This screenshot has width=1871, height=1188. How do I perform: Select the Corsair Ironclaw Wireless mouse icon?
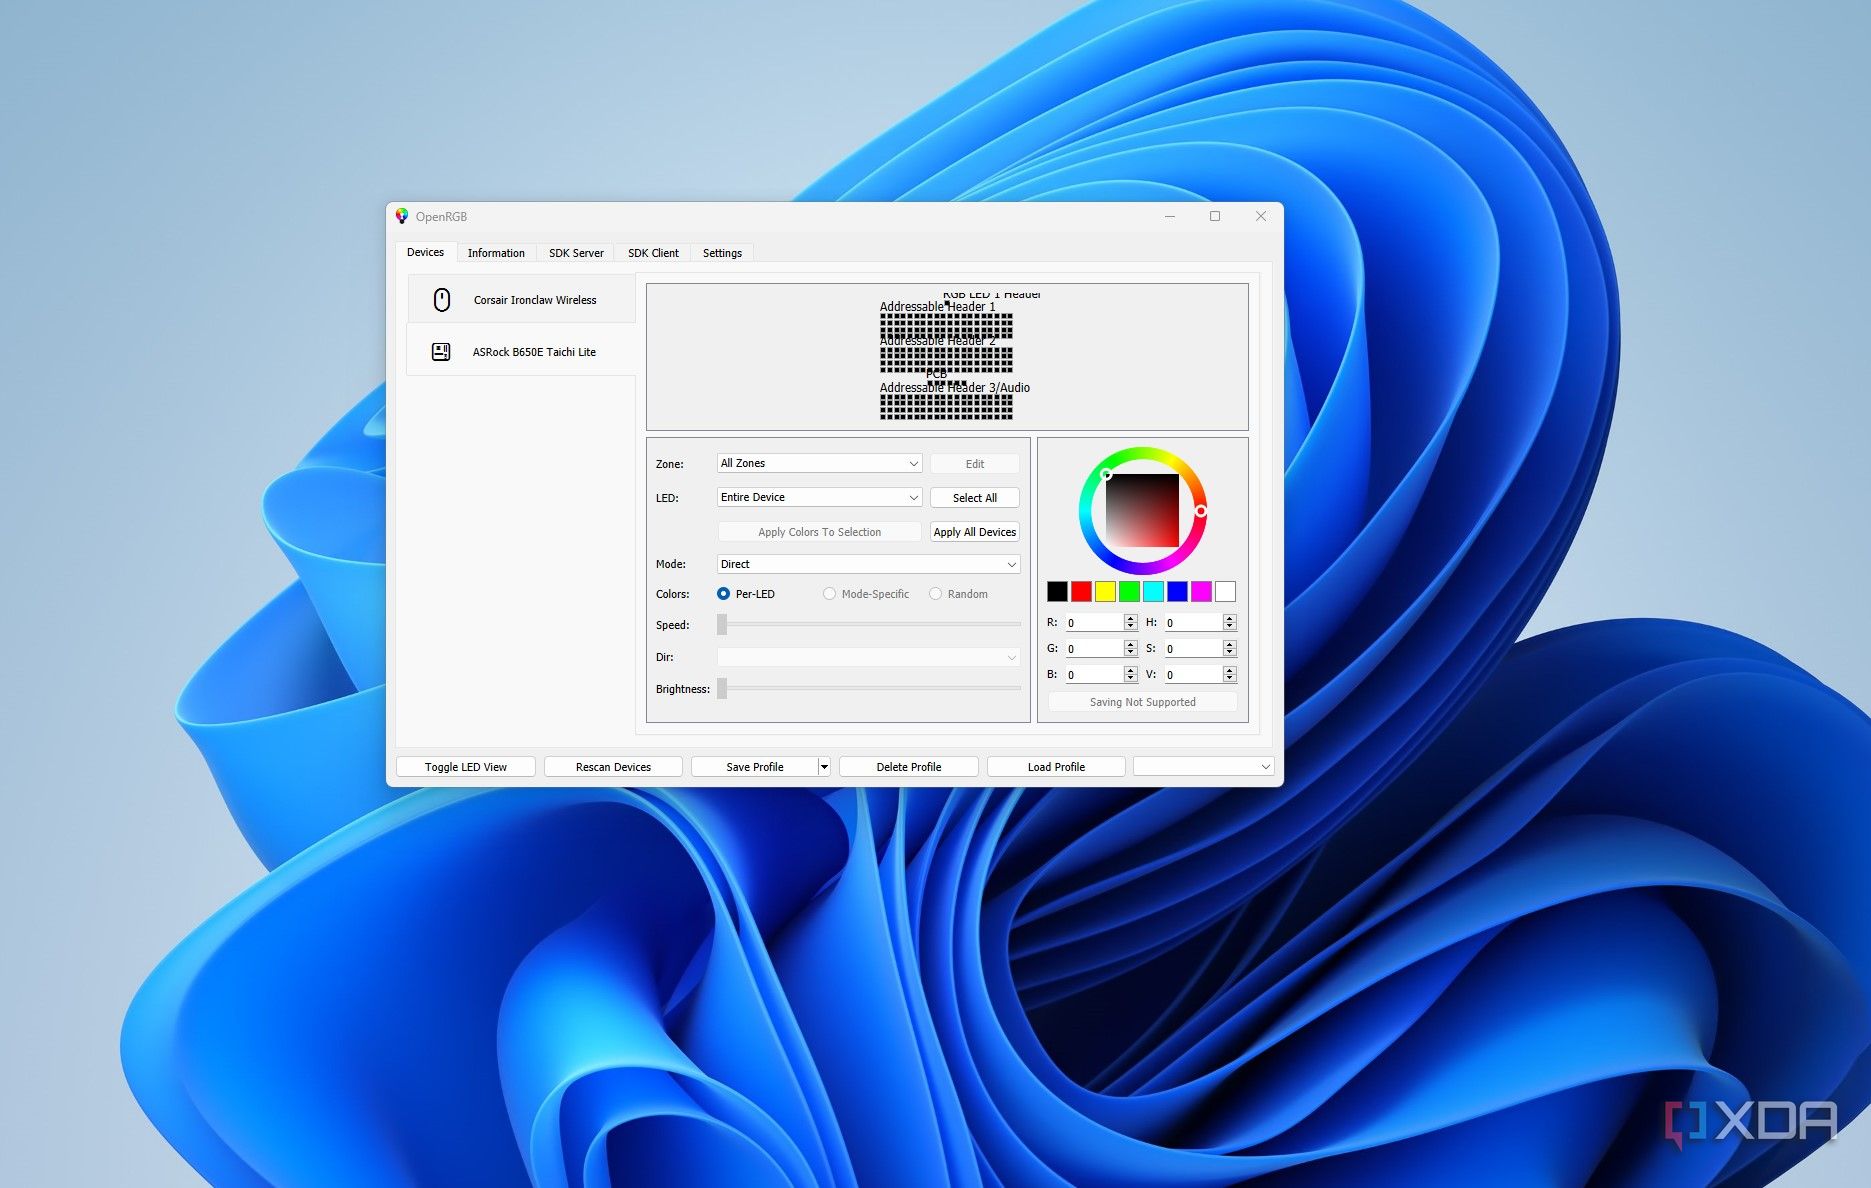442,299
